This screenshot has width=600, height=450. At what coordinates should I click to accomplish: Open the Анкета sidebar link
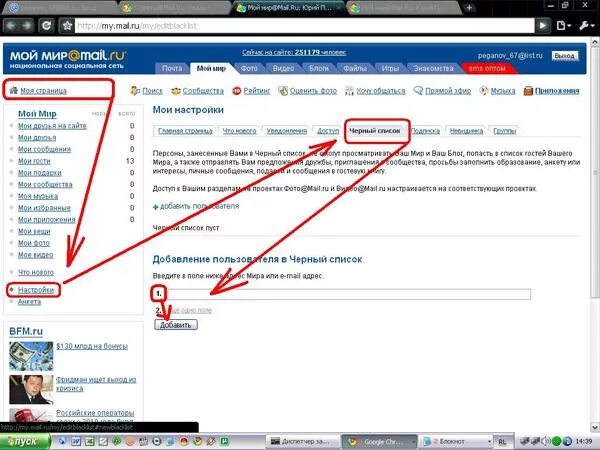(x=29, y=302)
